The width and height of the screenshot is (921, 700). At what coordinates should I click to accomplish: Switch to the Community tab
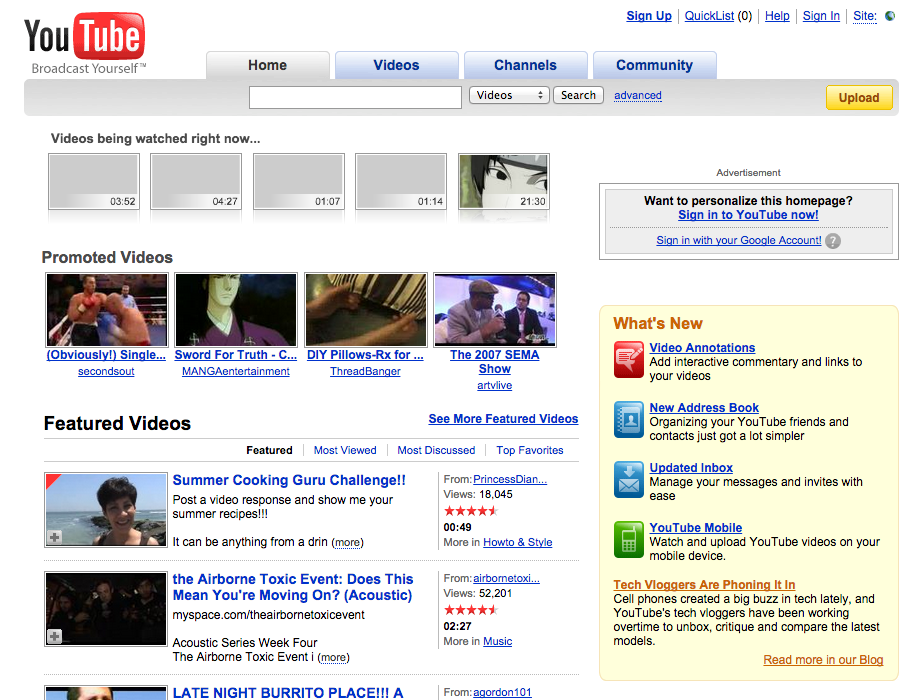(x=654, y=65)
